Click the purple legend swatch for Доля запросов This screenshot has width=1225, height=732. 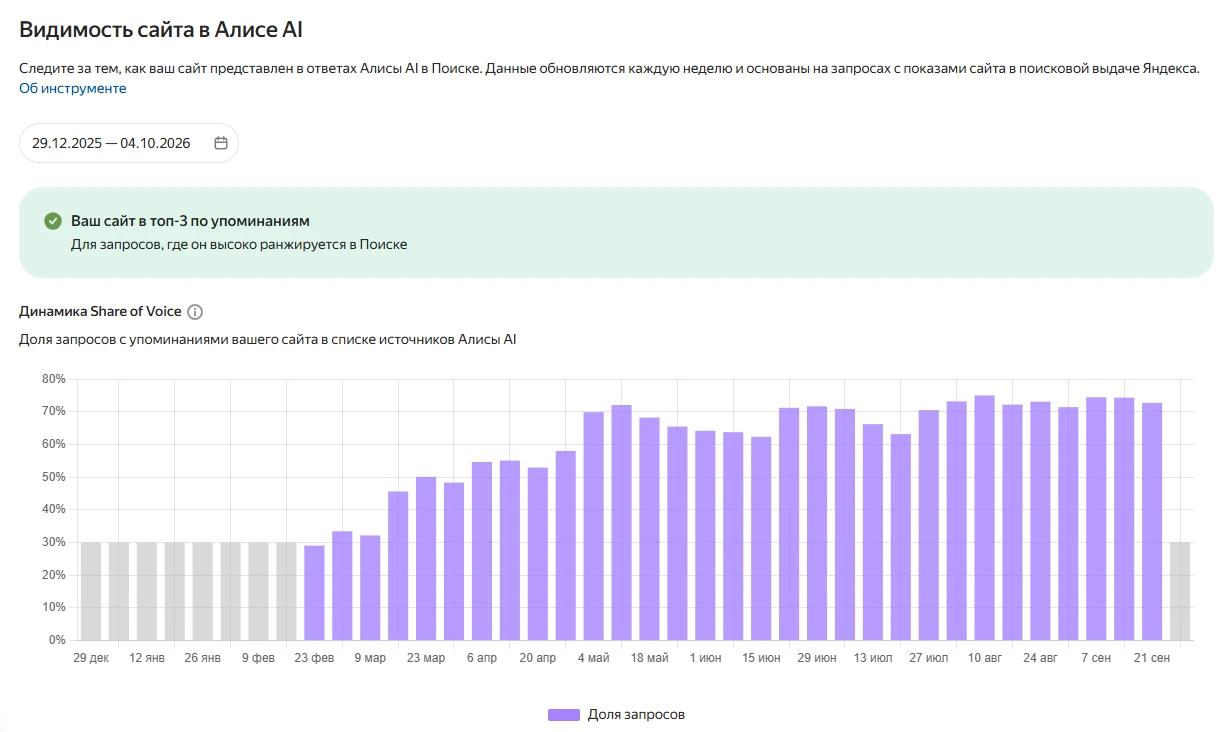(x=564, y=714)
